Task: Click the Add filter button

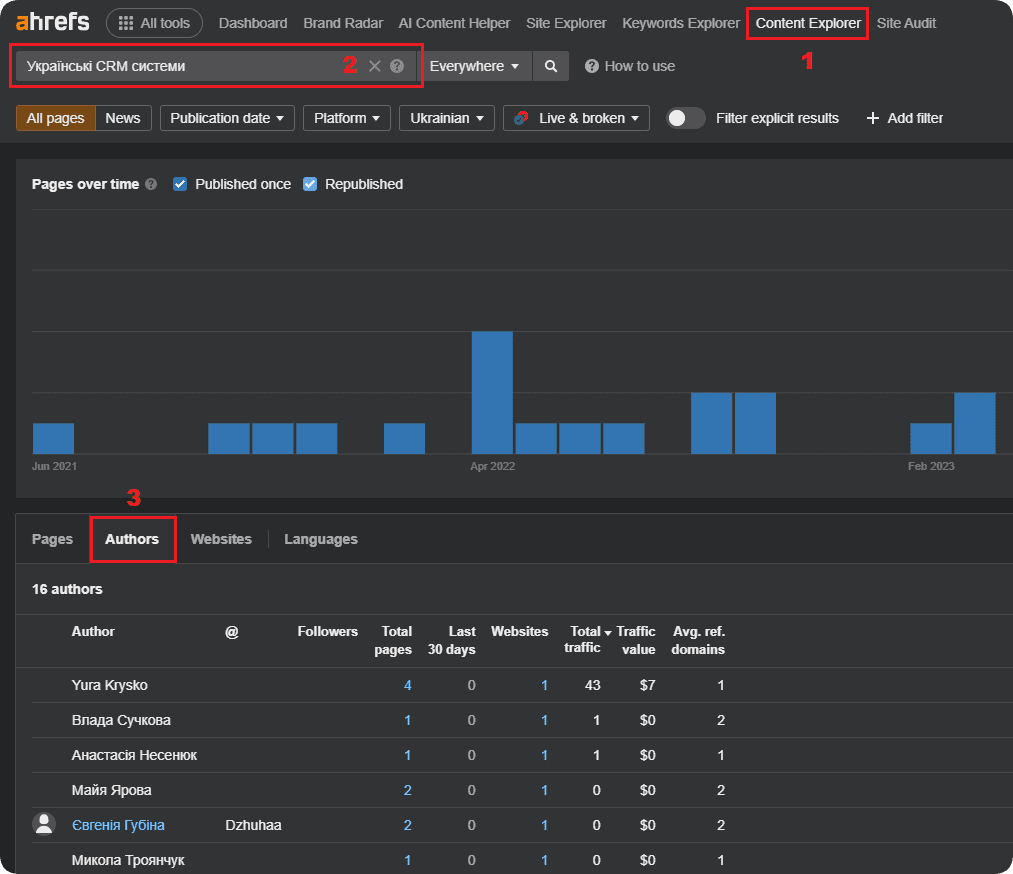Action: click(904, 118)
